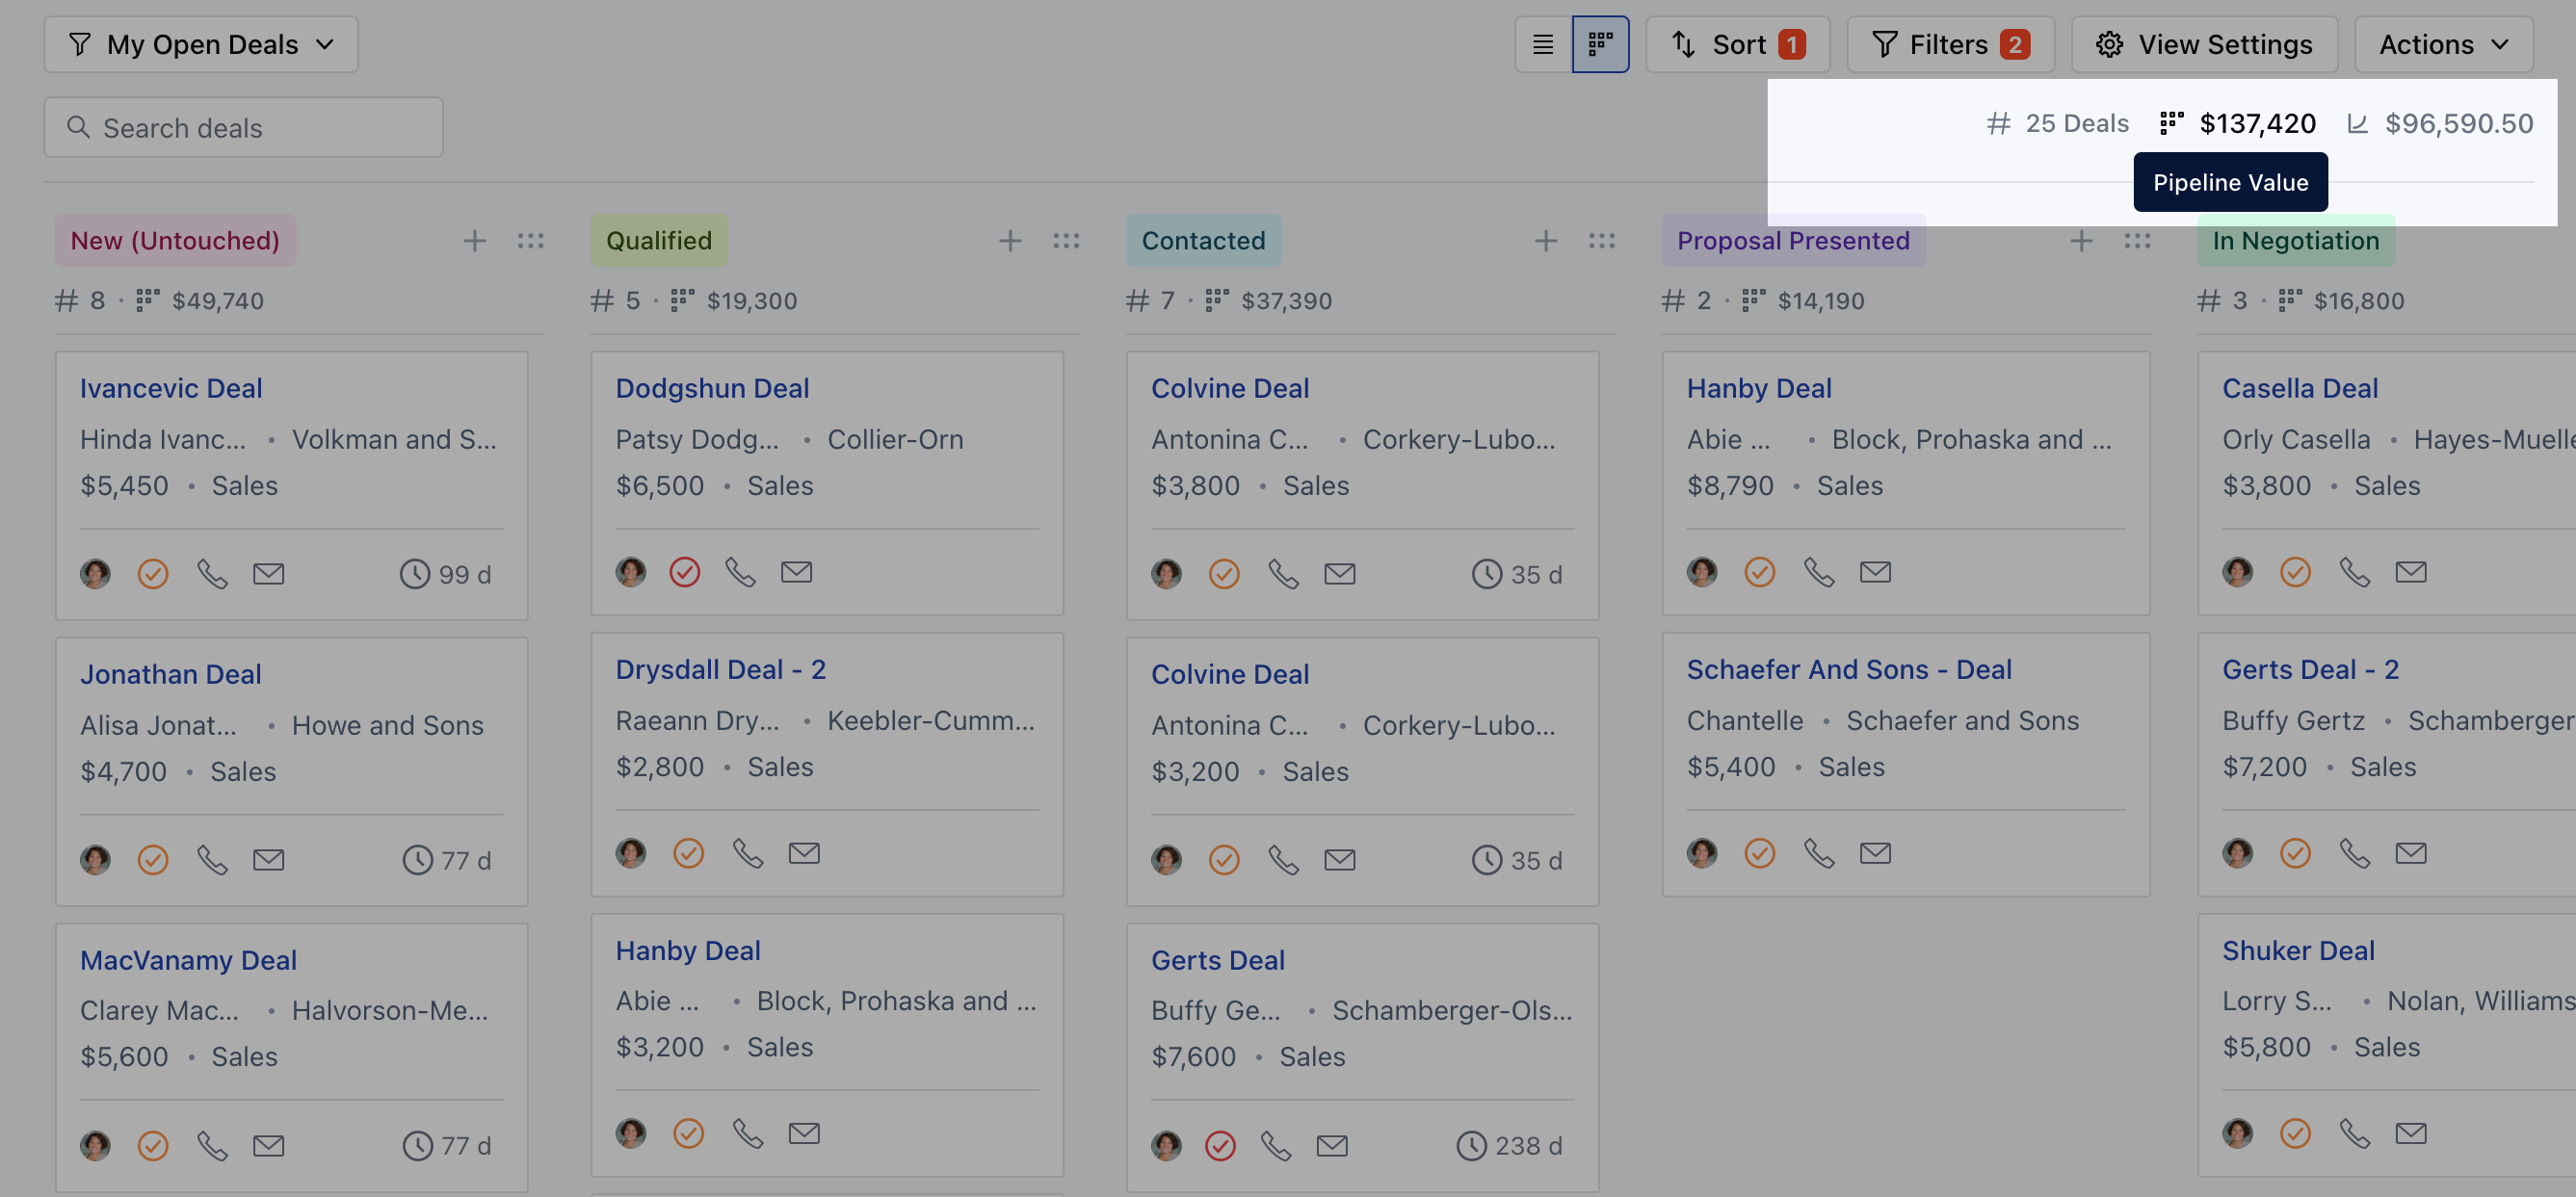Open Contacted column options dots
This screenshot has width=2576, height=1197.
tap(1602, 241)
